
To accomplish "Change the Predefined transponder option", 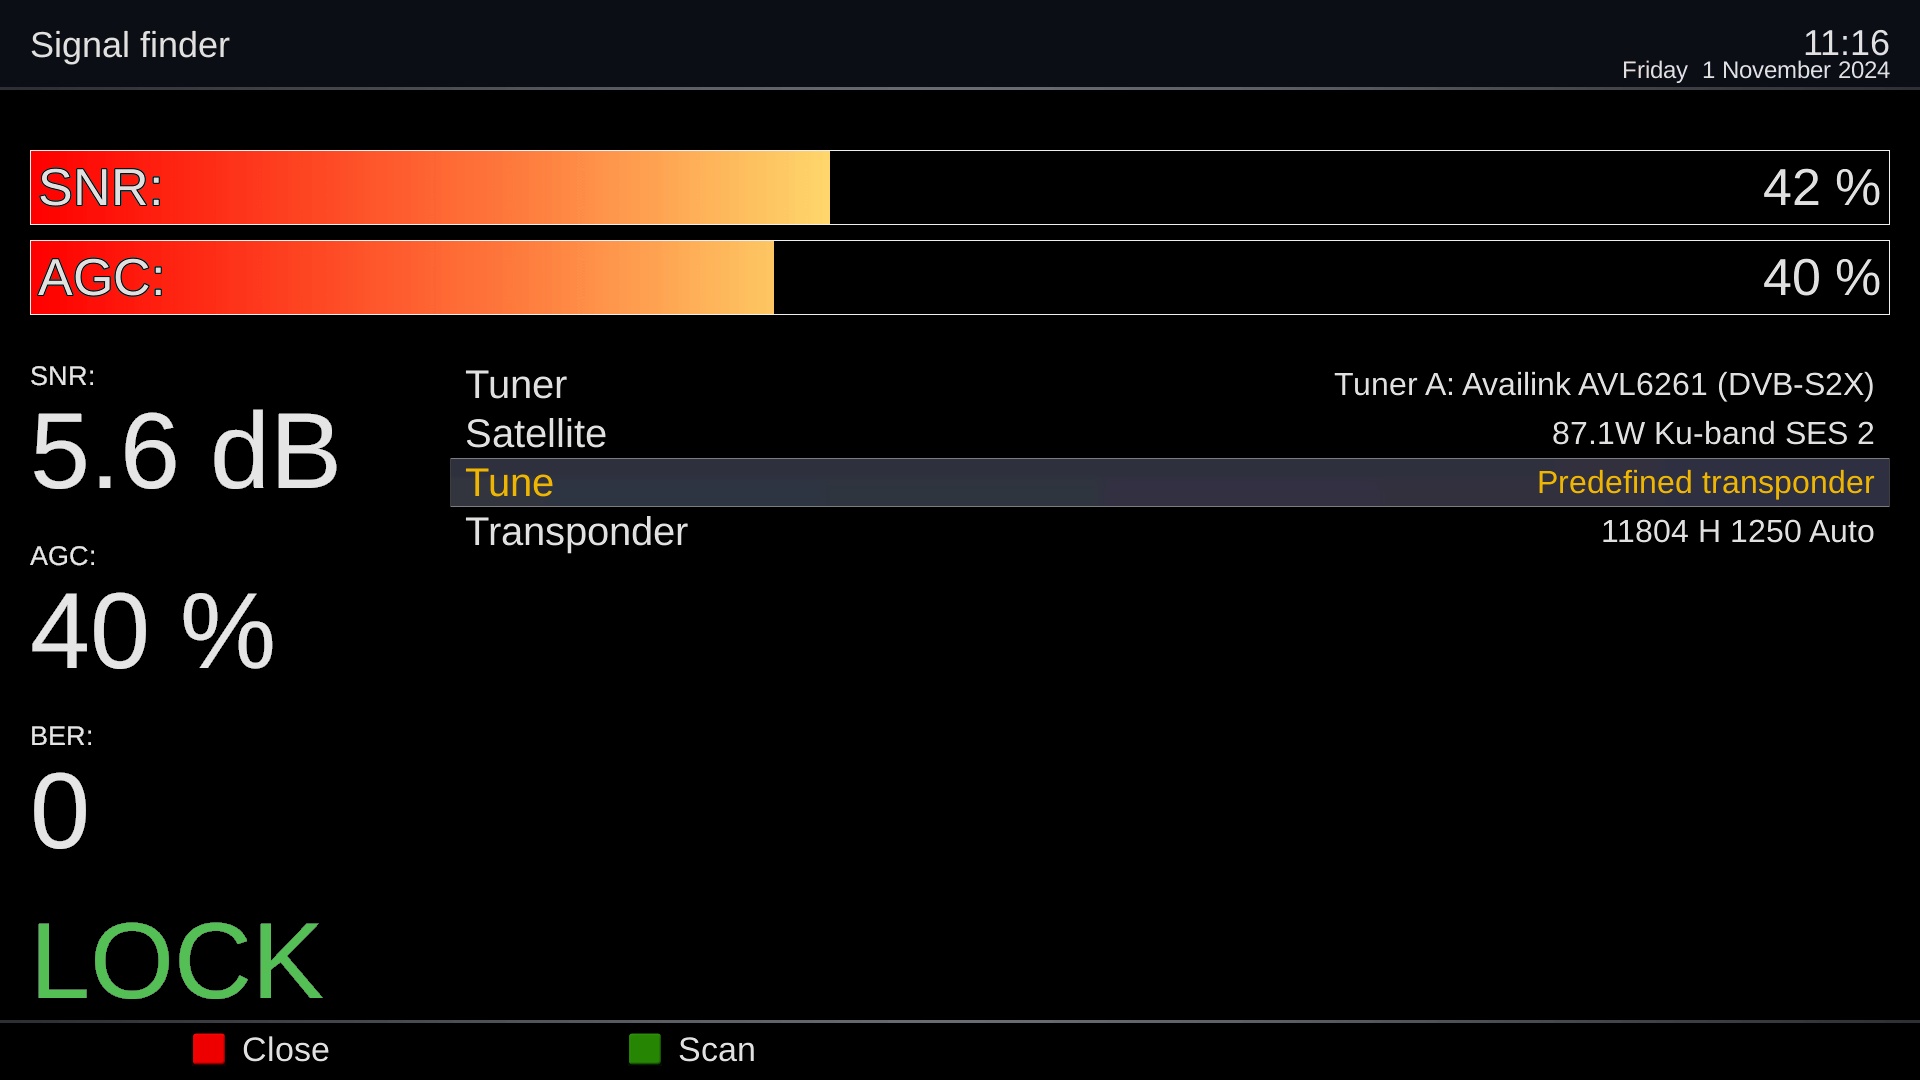I will 1705,482.
